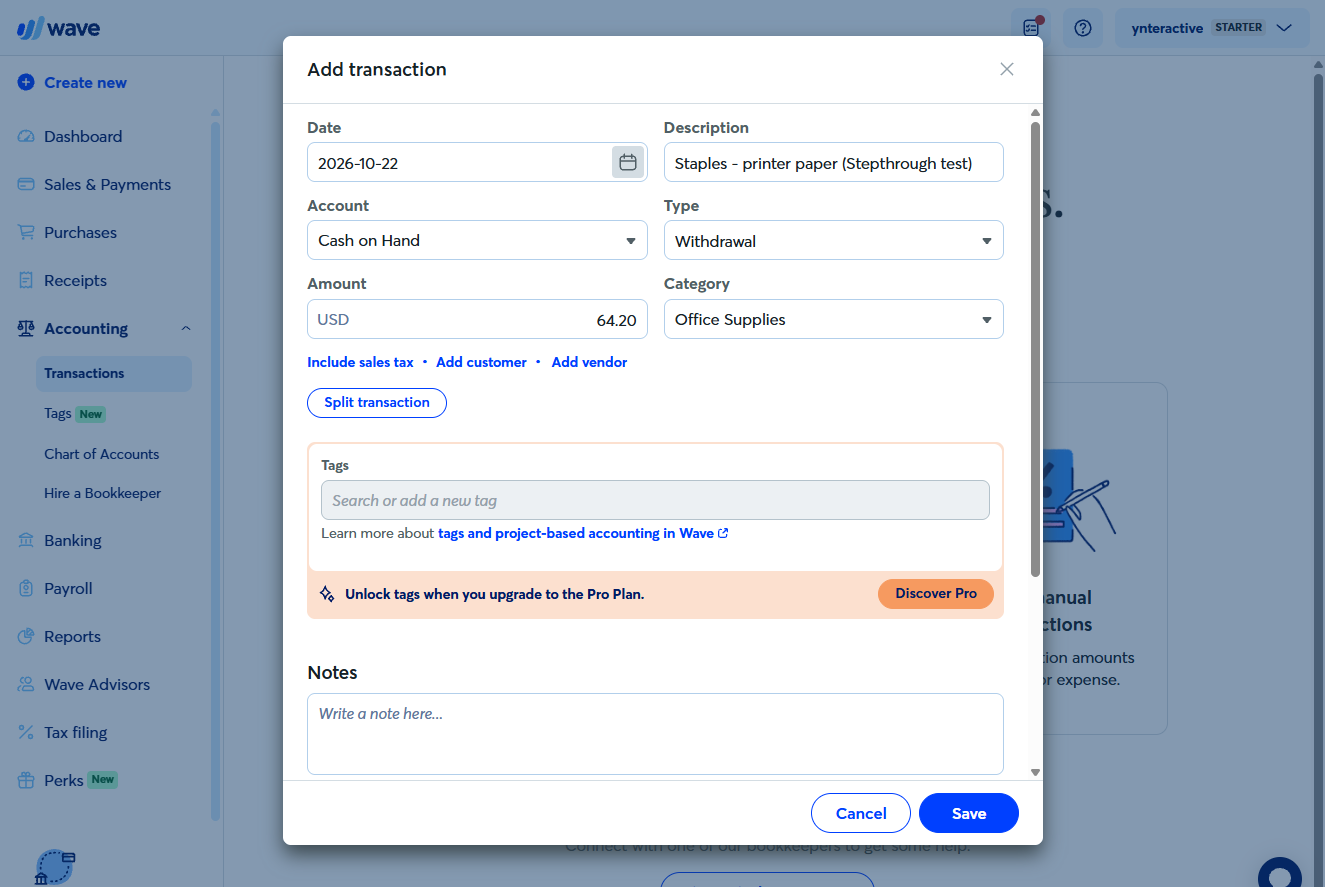The image size is (1325, 887).
Task: Focus the Notes text area
Action: tap(655, 733)
